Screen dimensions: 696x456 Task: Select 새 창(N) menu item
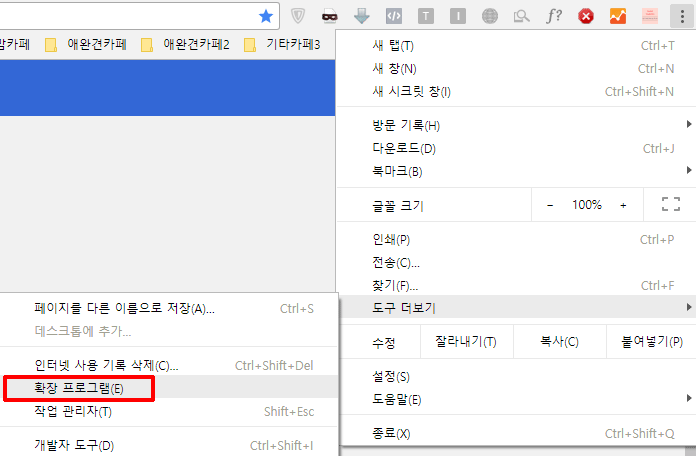pos(516,69)
